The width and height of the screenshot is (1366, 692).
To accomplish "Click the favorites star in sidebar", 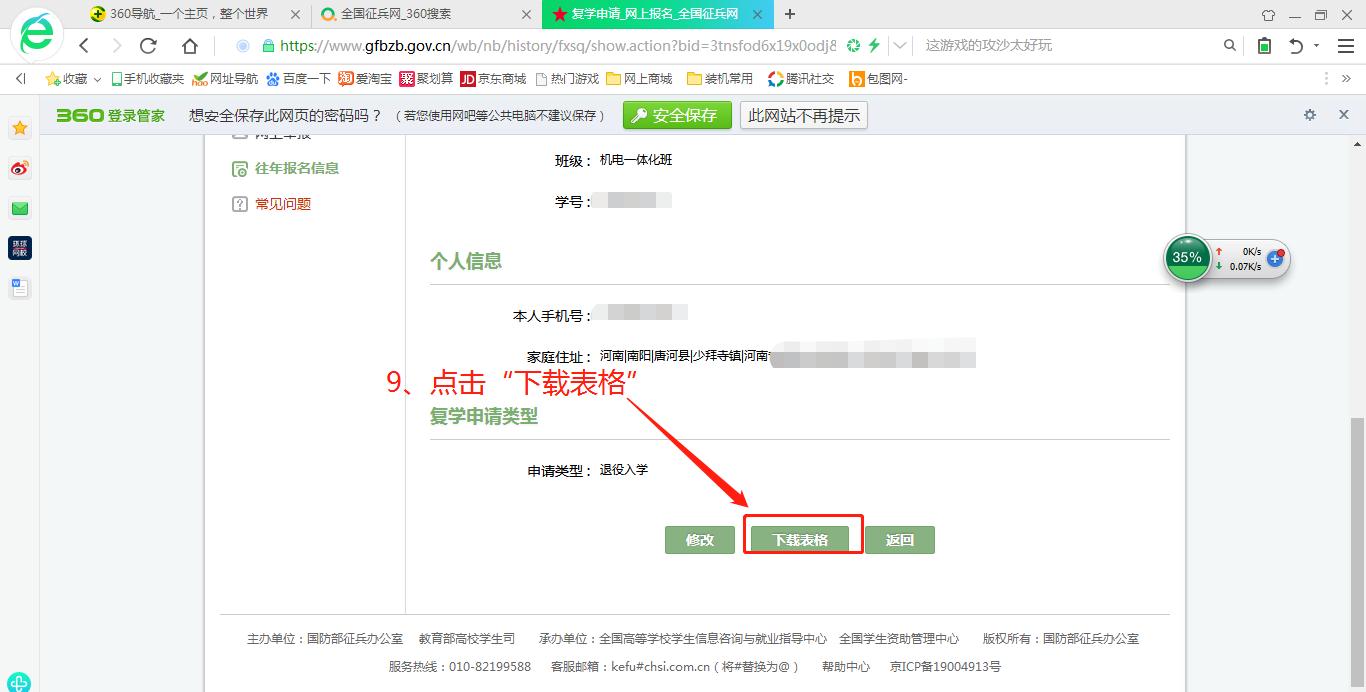I will tap(20, 128).
